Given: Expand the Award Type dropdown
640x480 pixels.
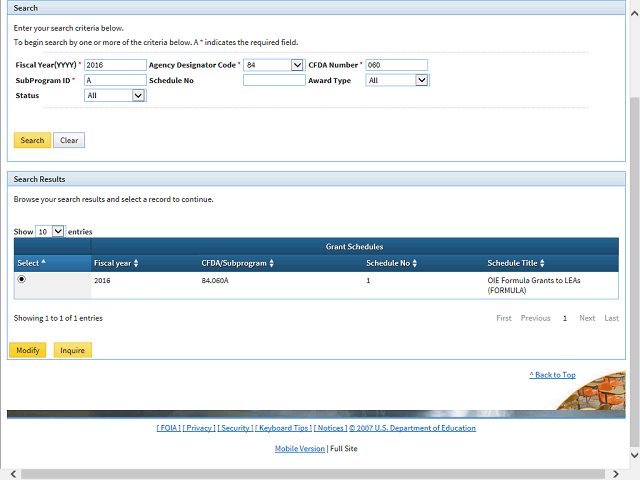Looking at the screenshot, I should (x=421, y=80).
